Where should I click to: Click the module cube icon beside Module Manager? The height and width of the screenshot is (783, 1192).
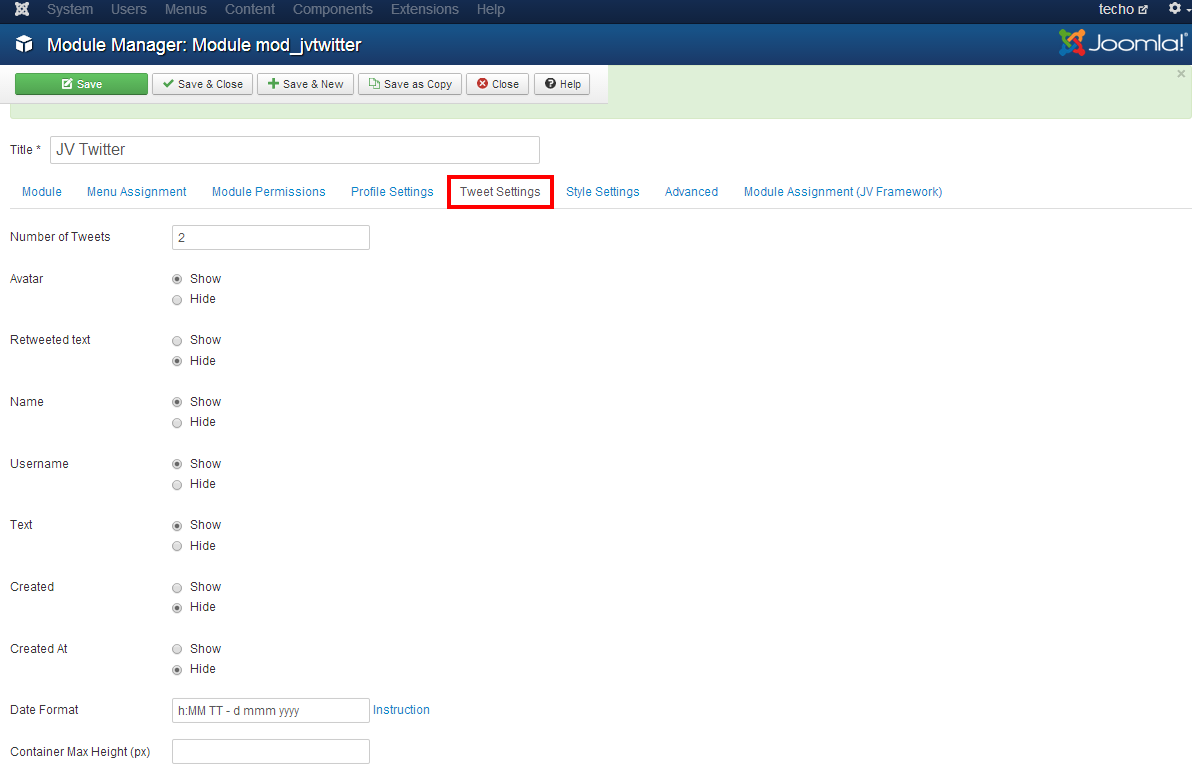24,44
